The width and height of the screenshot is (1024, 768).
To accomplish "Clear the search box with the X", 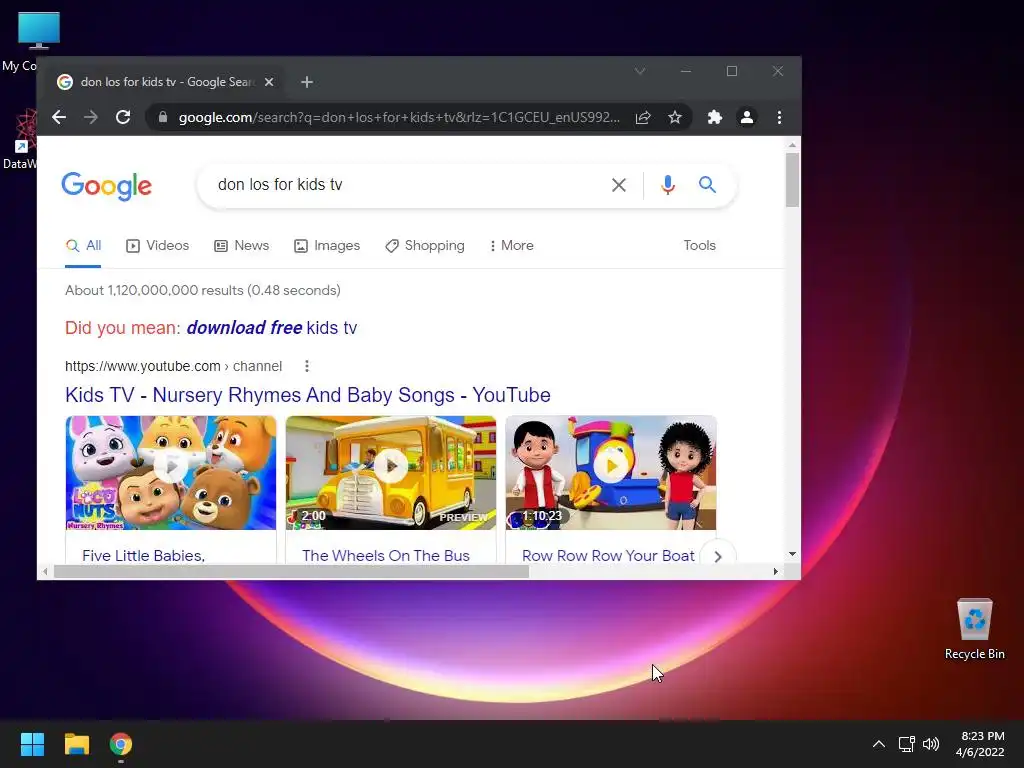I will (618, 185).
